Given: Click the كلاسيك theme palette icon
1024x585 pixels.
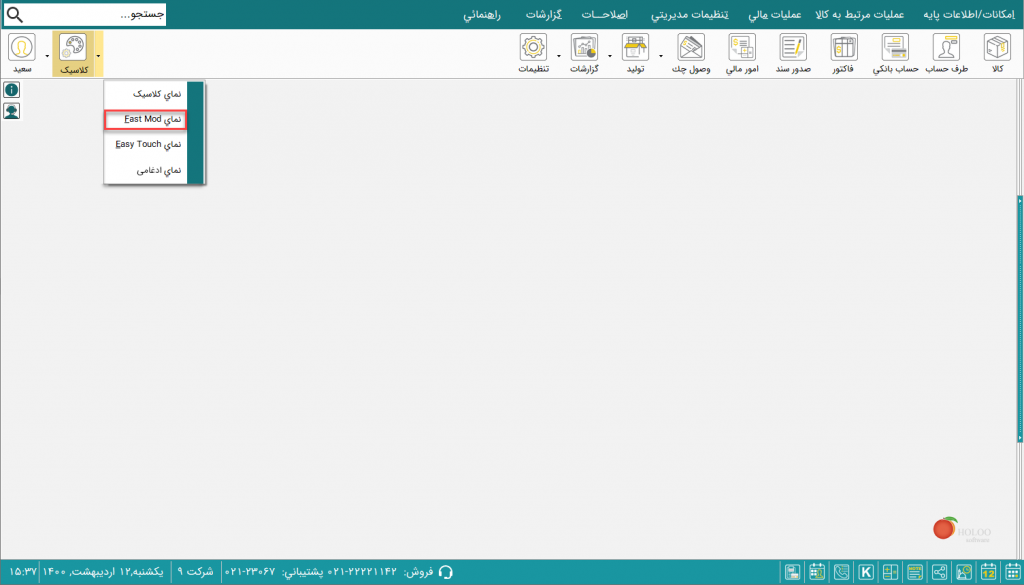Looking at the screenshot, I should [x=72, y=48].
